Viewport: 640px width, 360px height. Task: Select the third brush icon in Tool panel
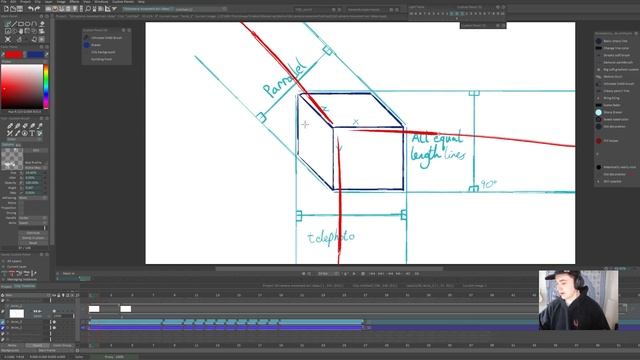24,126
